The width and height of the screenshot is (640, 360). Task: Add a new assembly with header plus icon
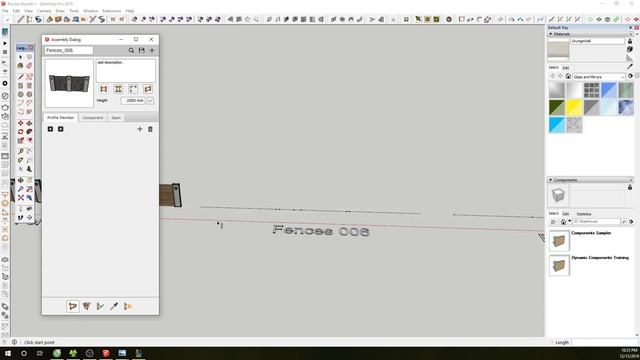point(152,50)
